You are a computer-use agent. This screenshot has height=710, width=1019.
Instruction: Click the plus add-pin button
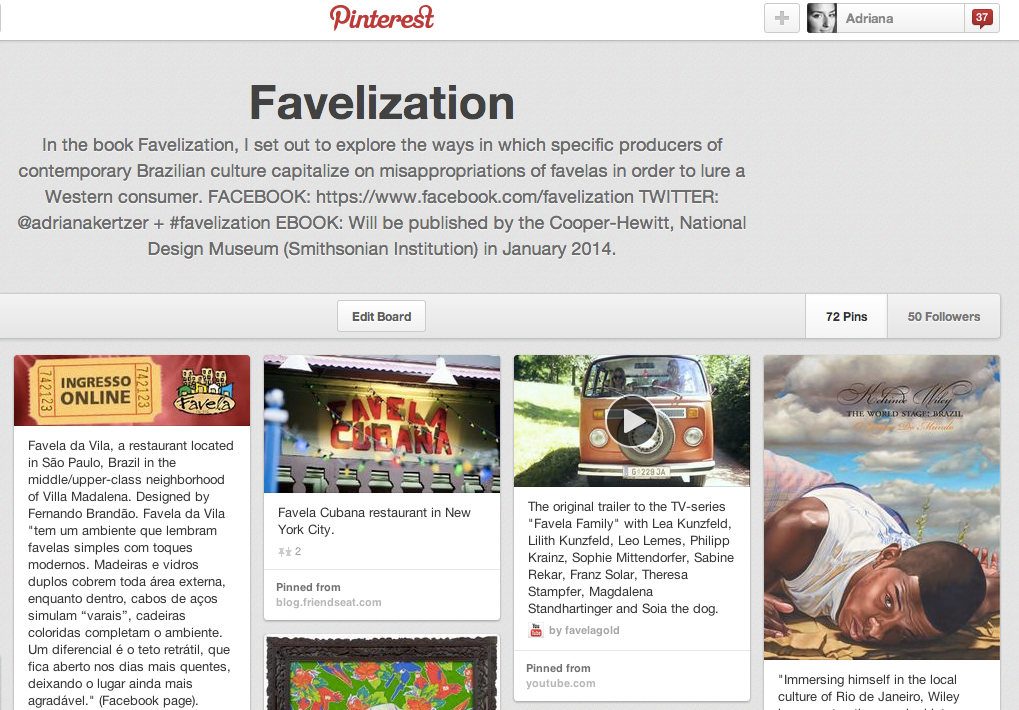click(x=782, y=18)
